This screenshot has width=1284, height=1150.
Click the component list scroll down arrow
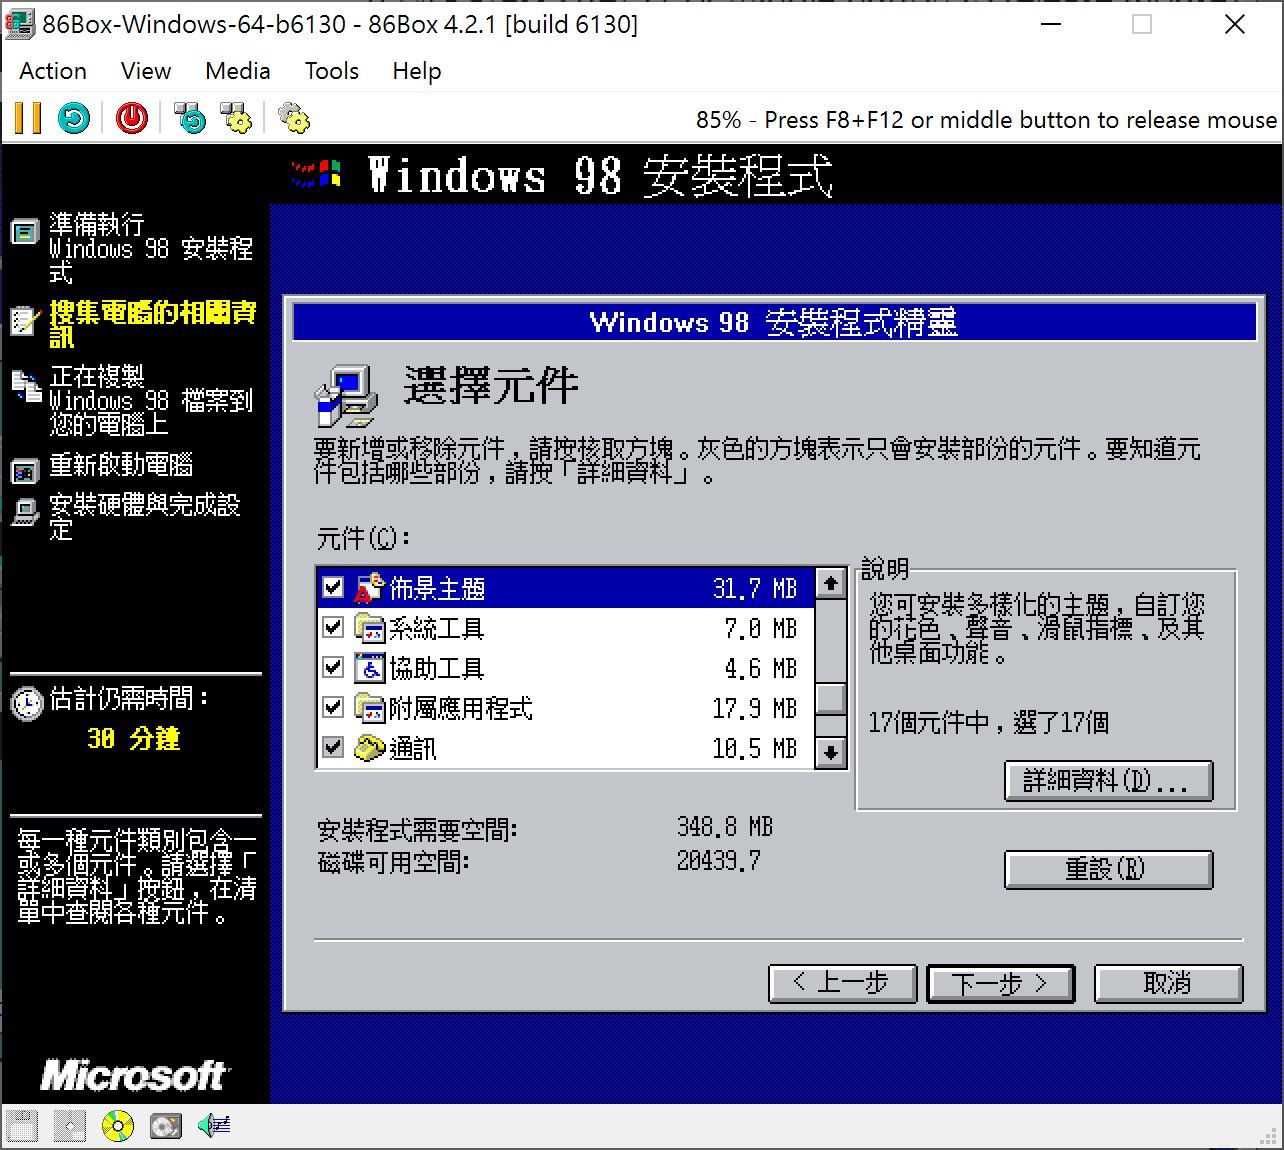(x=831, y=752)
